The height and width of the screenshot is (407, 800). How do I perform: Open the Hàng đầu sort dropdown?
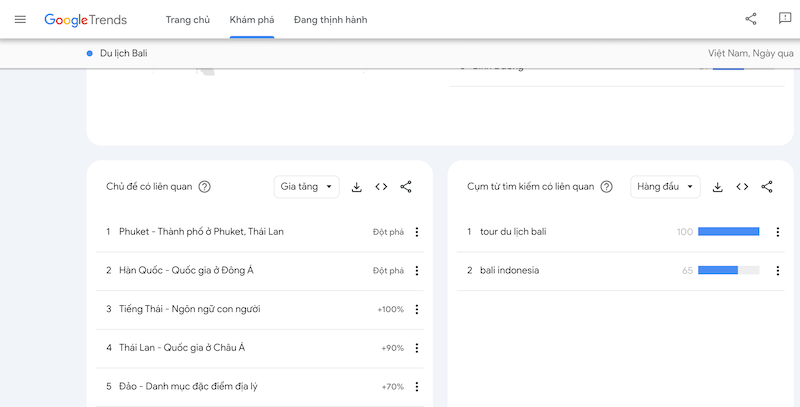[665, 187]
